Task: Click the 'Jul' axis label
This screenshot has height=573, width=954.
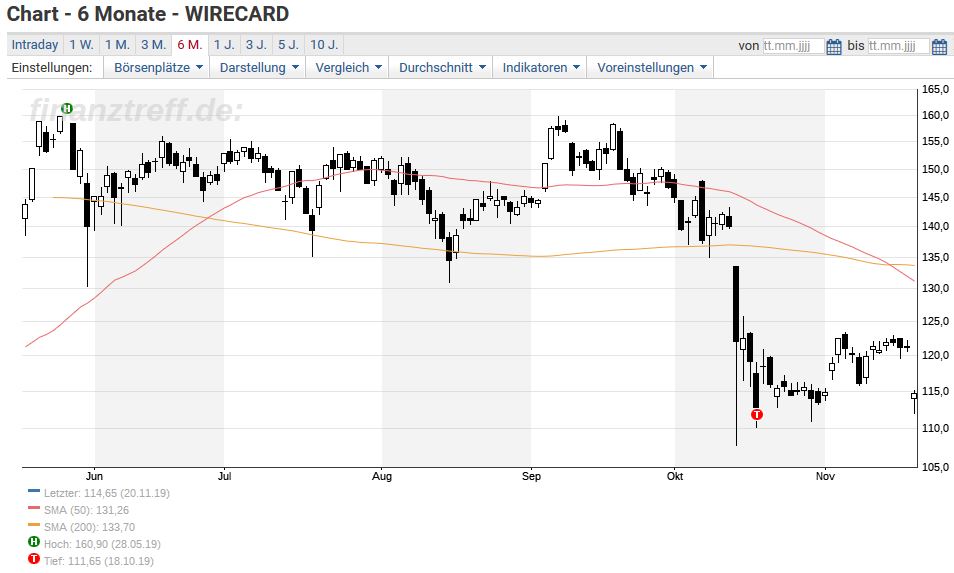Action: pyautogui.click(x=225, y=476)
